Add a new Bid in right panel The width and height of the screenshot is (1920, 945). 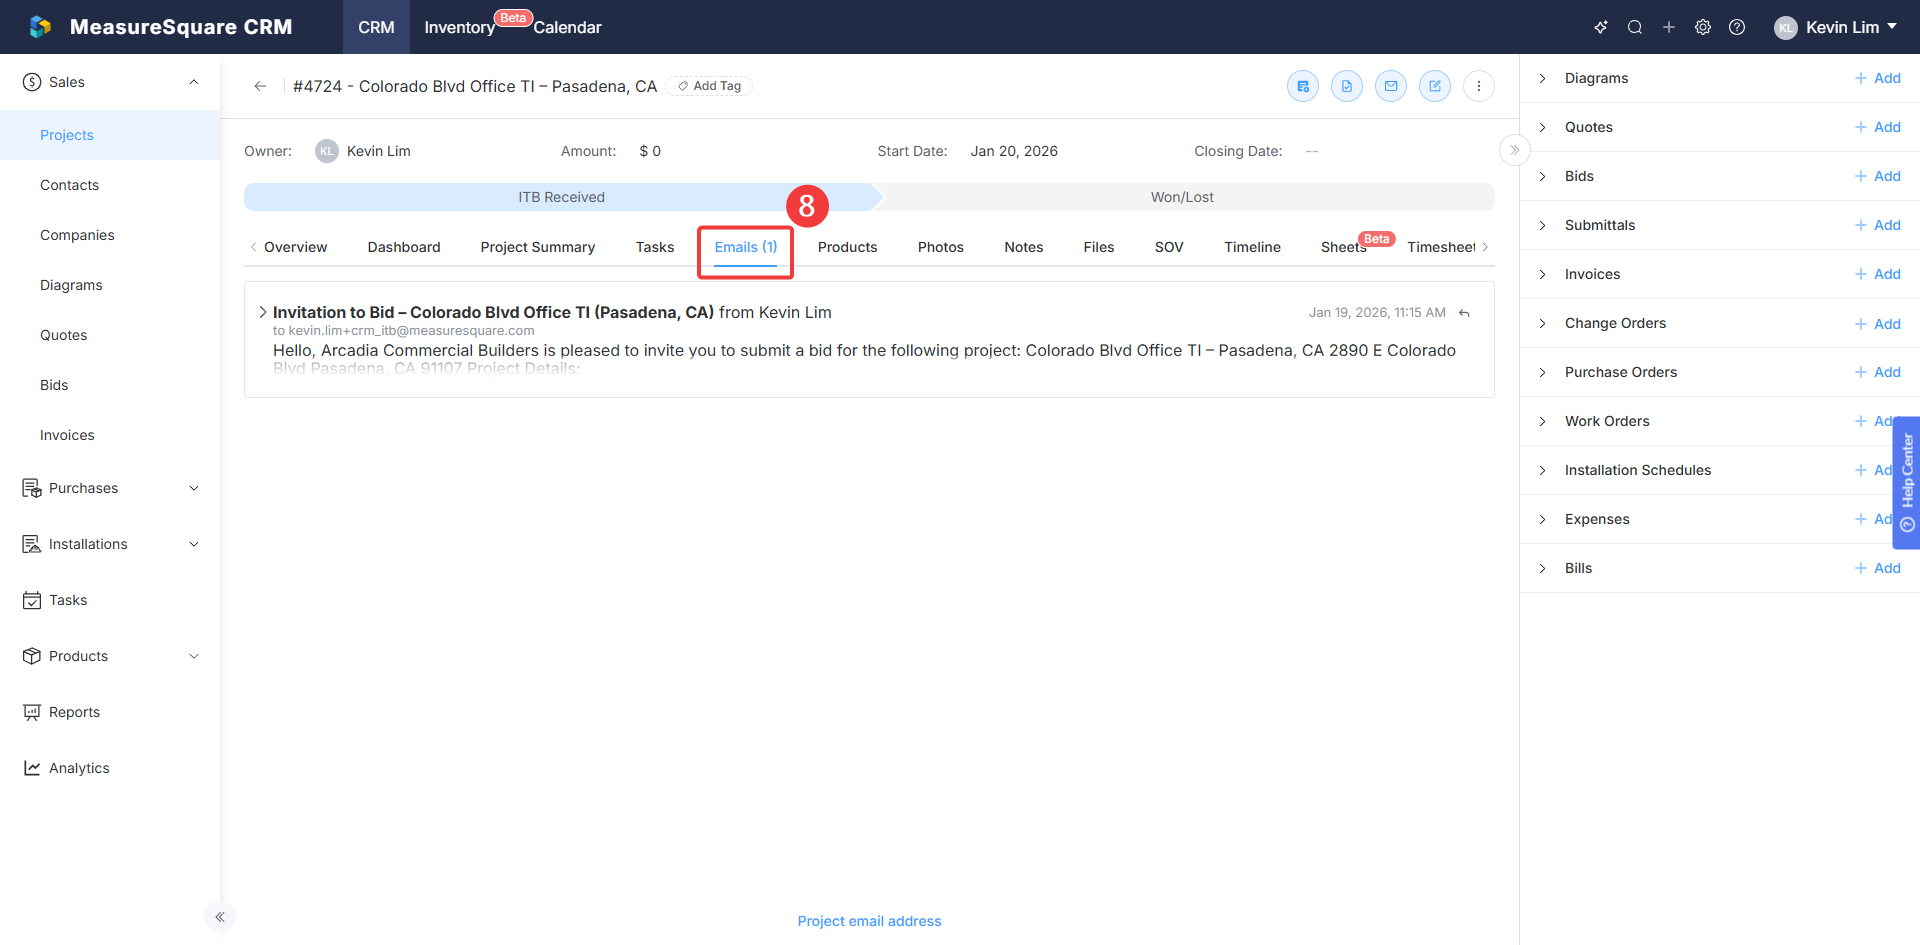pos(1878,176)
